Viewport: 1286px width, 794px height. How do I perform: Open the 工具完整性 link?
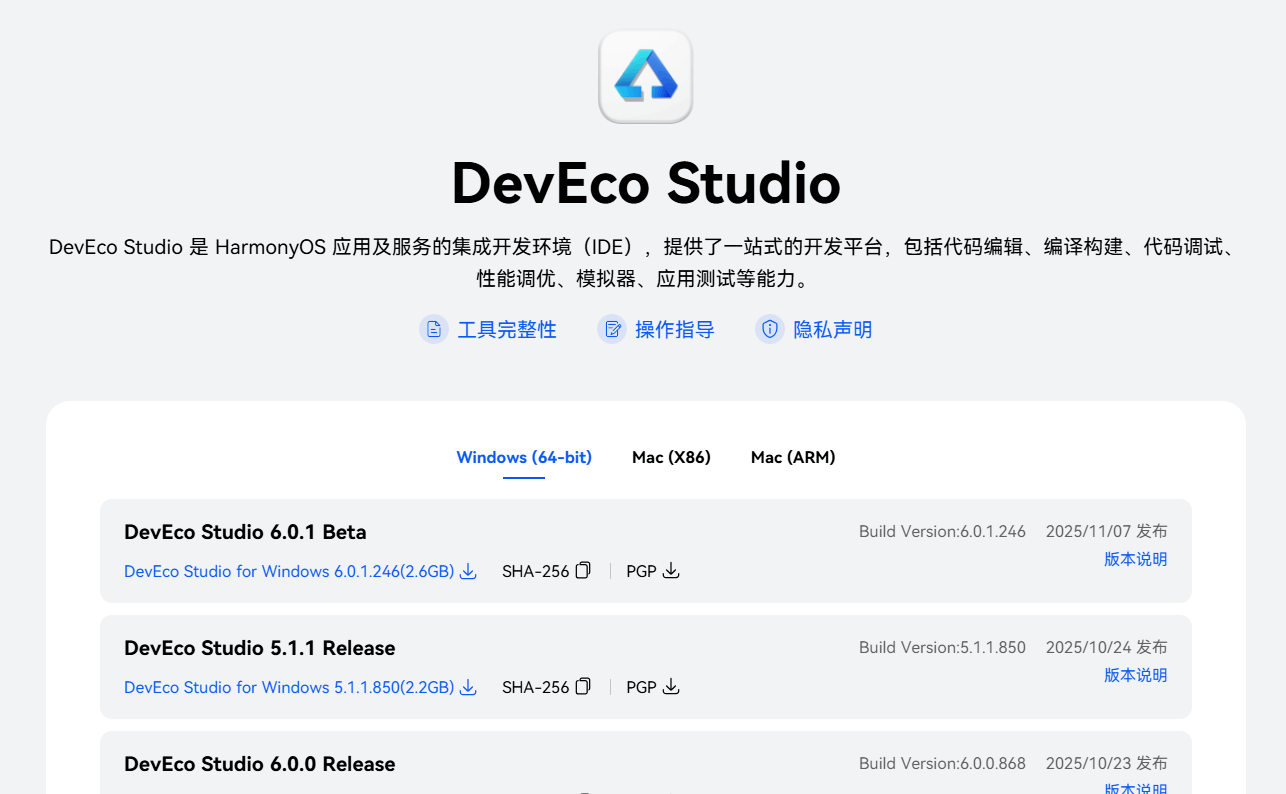click(x=507, y=329)
